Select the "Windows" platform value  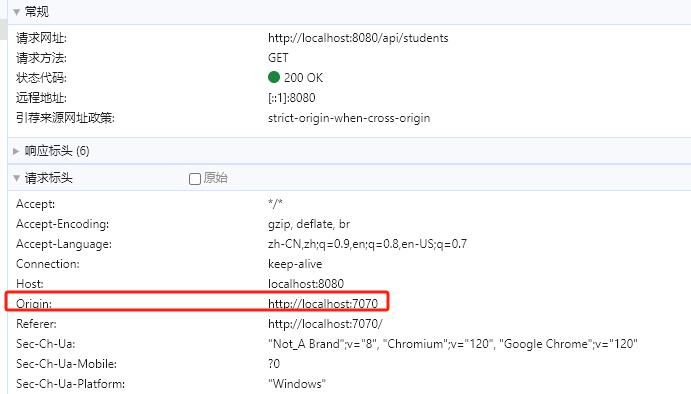(297, 384)
